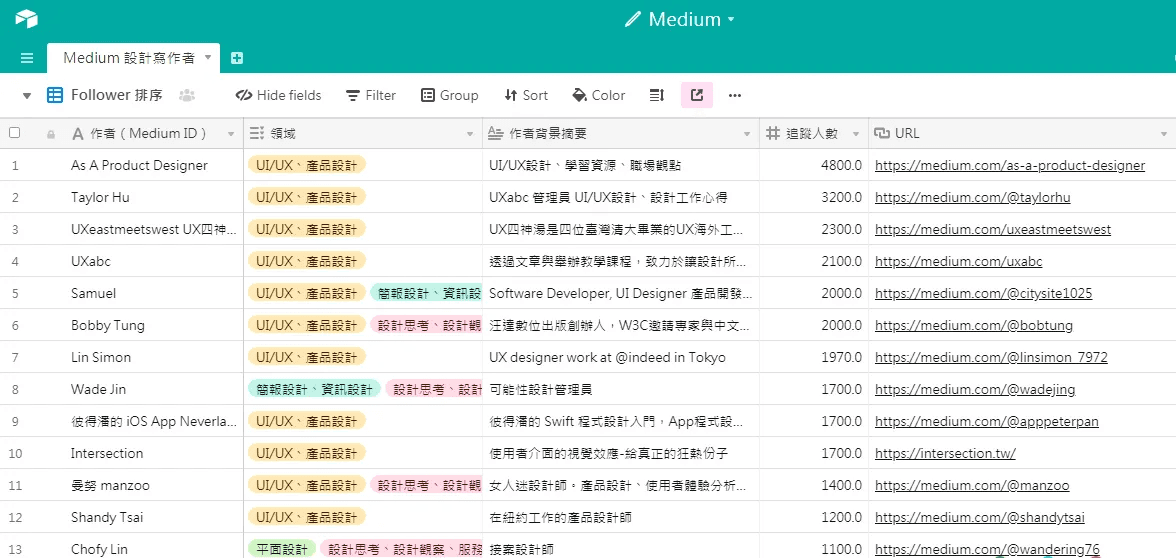The image size is (1176, 558).
Task: Open 作者 (Medium ID) column dropdown
Action: (231, 134)
